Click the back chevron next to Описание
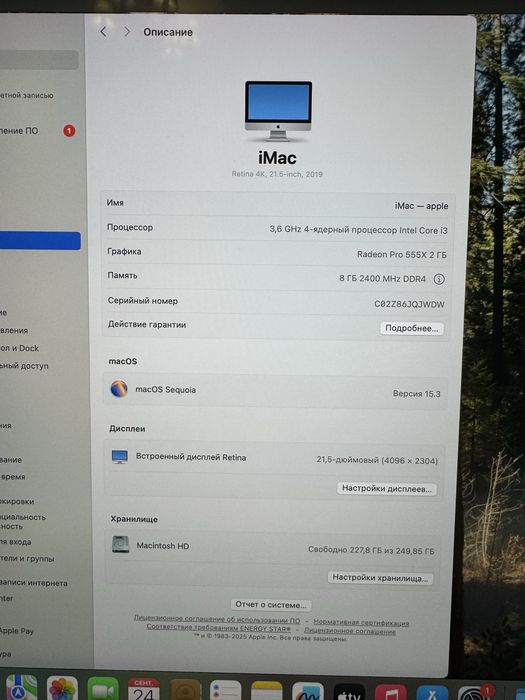The width and height of the screenshot is (525, 700). [x=104, y=32]
